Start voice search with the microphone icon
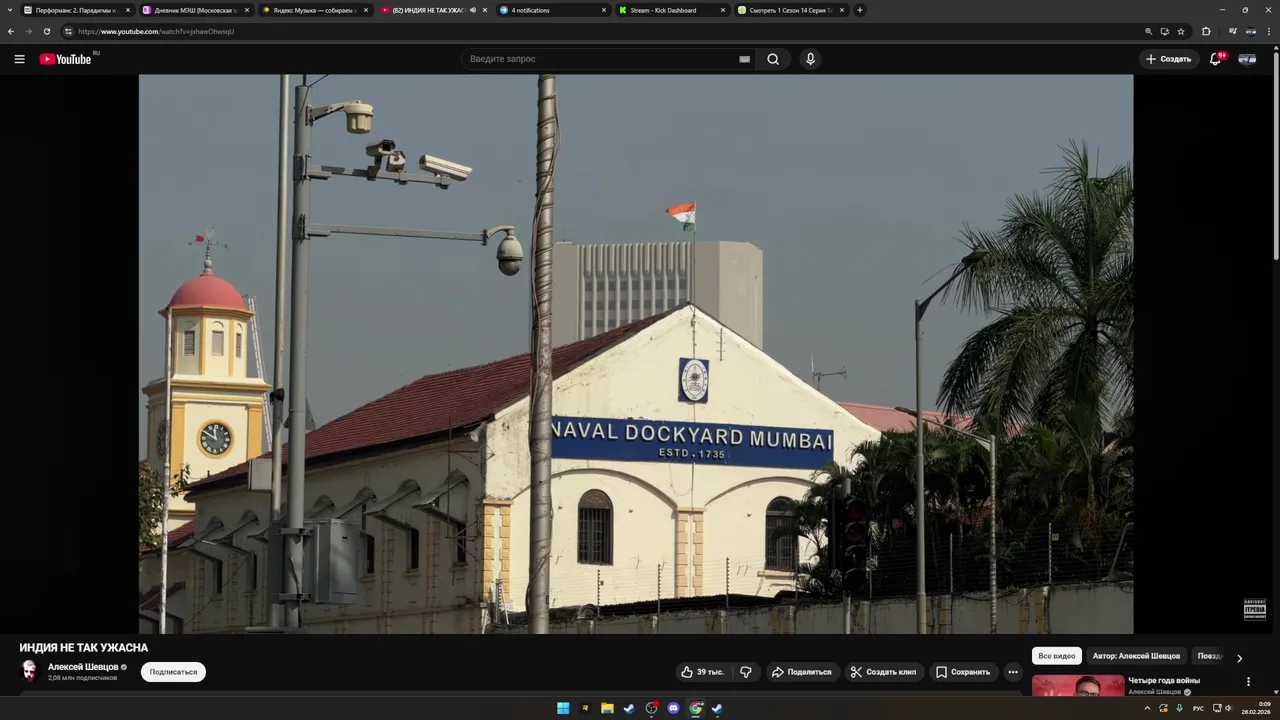Screen dimensions: 1280x720 coord(810,59)
